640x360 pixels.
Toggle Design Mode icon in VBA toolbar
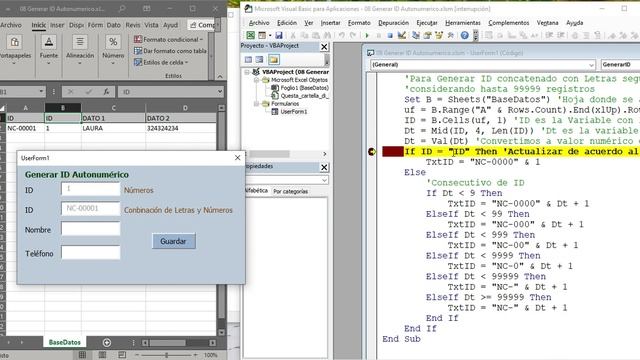click(x=402, y=36)
